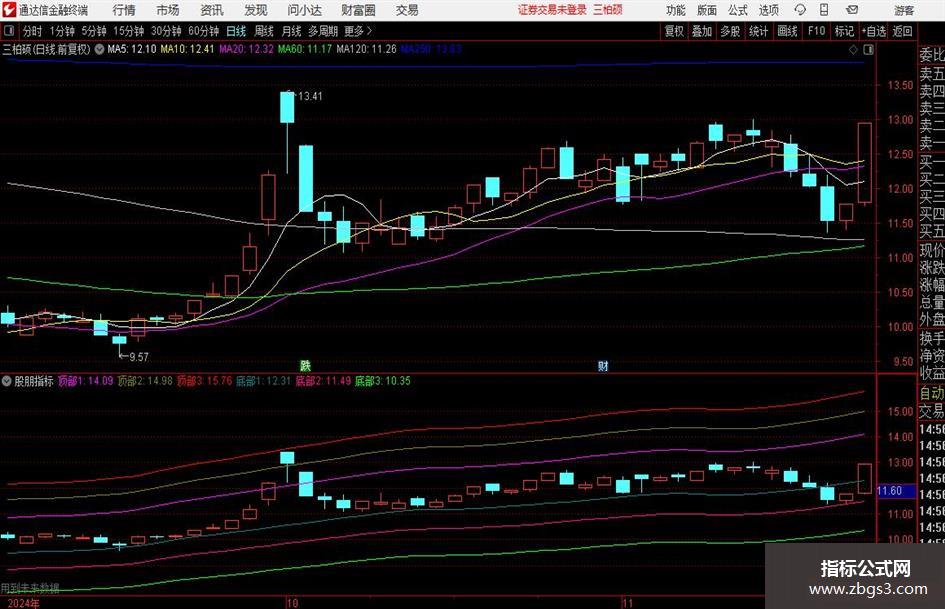The width and height of the screenshot is (945, 609).
Task: Open the customer service headset icon
Action: pos(800,10)
